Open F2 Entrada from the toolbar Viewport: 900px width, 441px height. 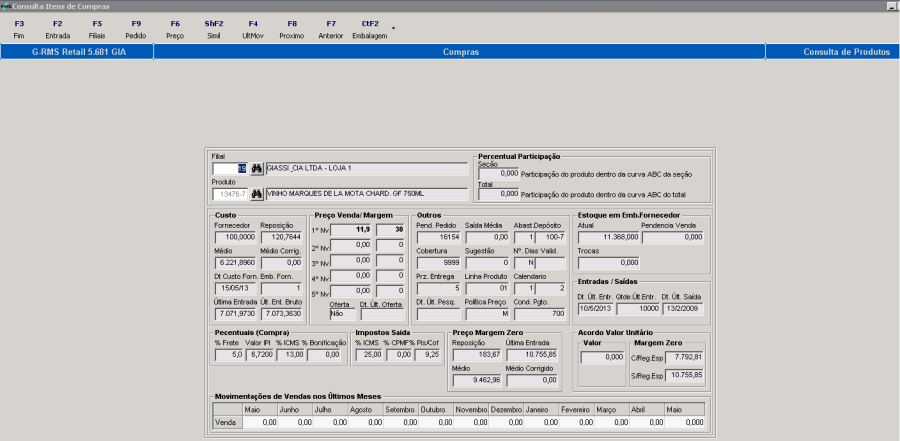click(57, 28)
